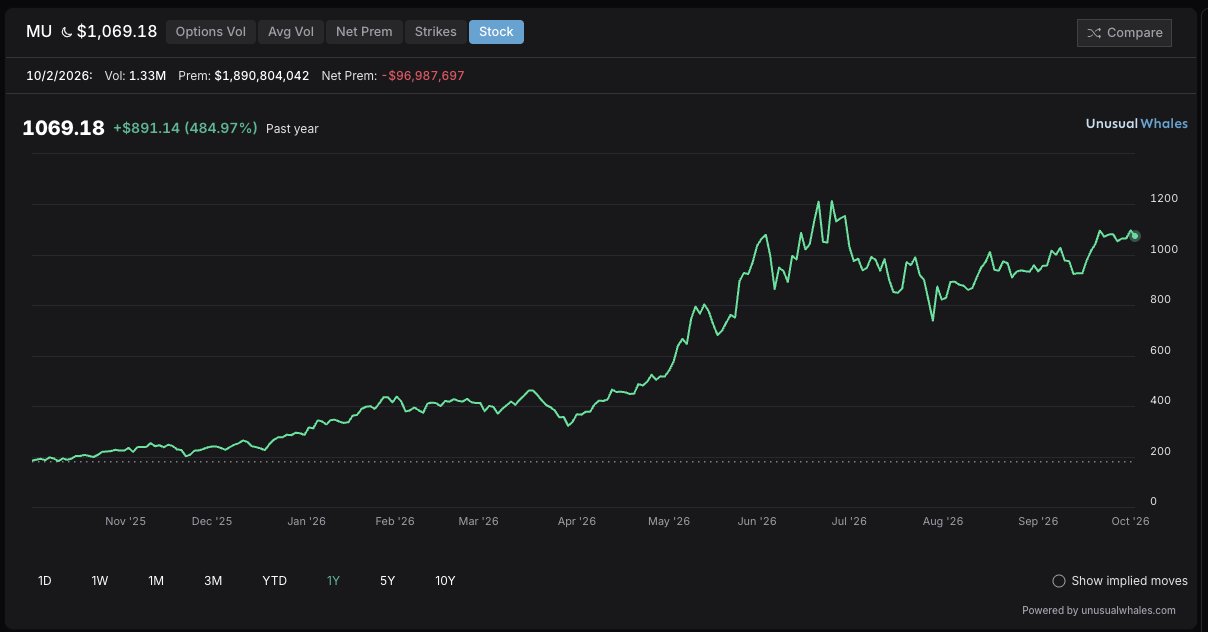Click the header price $1,069.18

117,32
